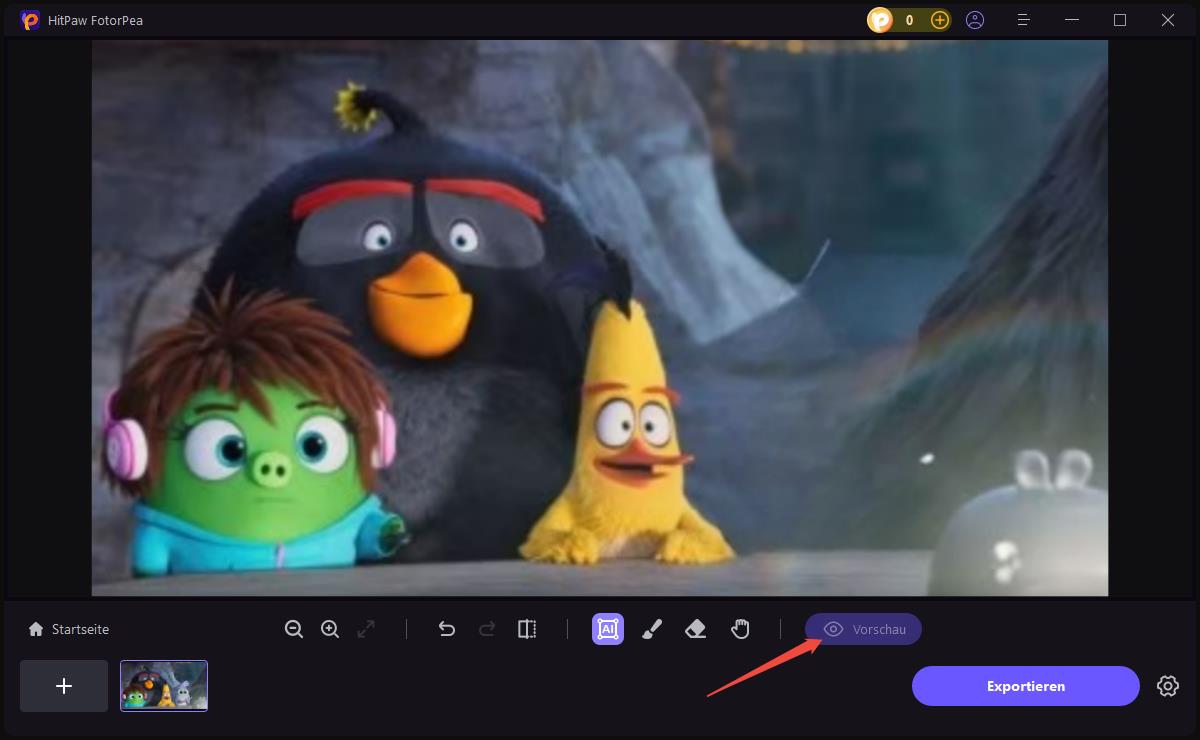The width and height of the screenshot is (1200, 740).
Task: Toggle the Vorschau preview
Action: click(x=863, y=629)
